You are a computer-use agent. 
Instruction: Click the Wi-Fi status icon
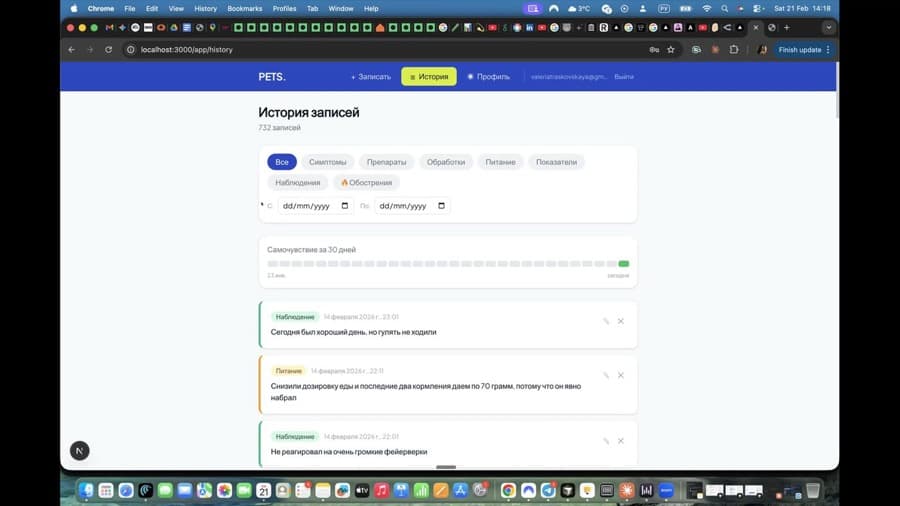click(x=707, y=9)
